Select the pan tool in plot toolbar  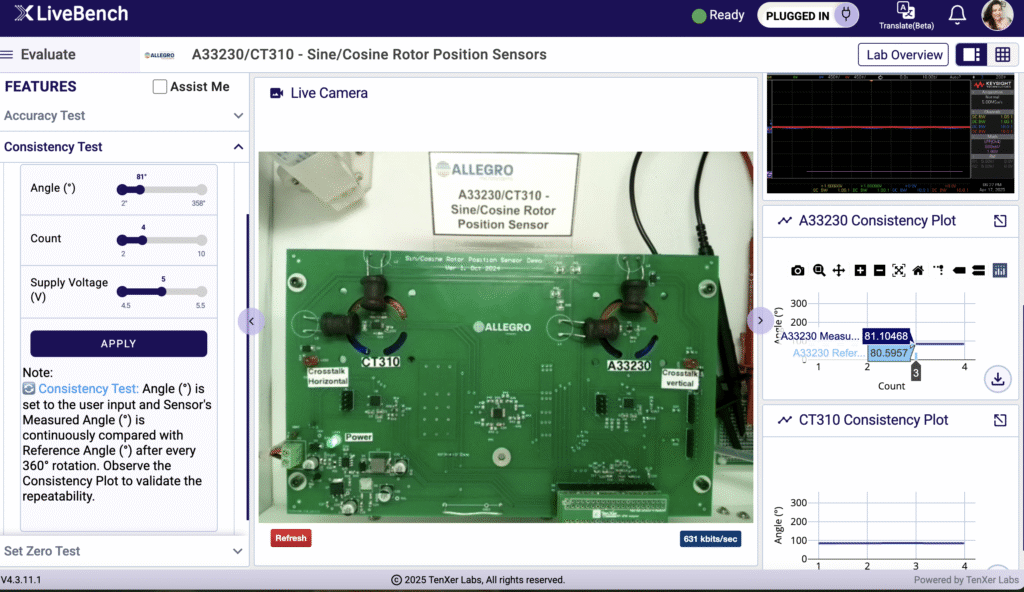839,270
